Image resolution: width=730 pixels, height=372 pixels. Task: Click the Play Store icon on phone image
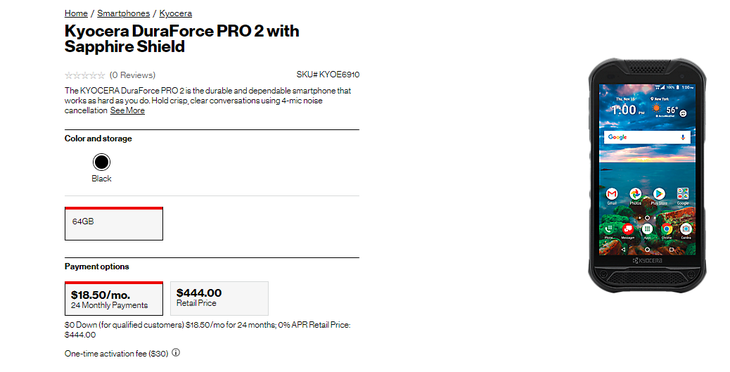pyautogui.click(x=659, y=194)
